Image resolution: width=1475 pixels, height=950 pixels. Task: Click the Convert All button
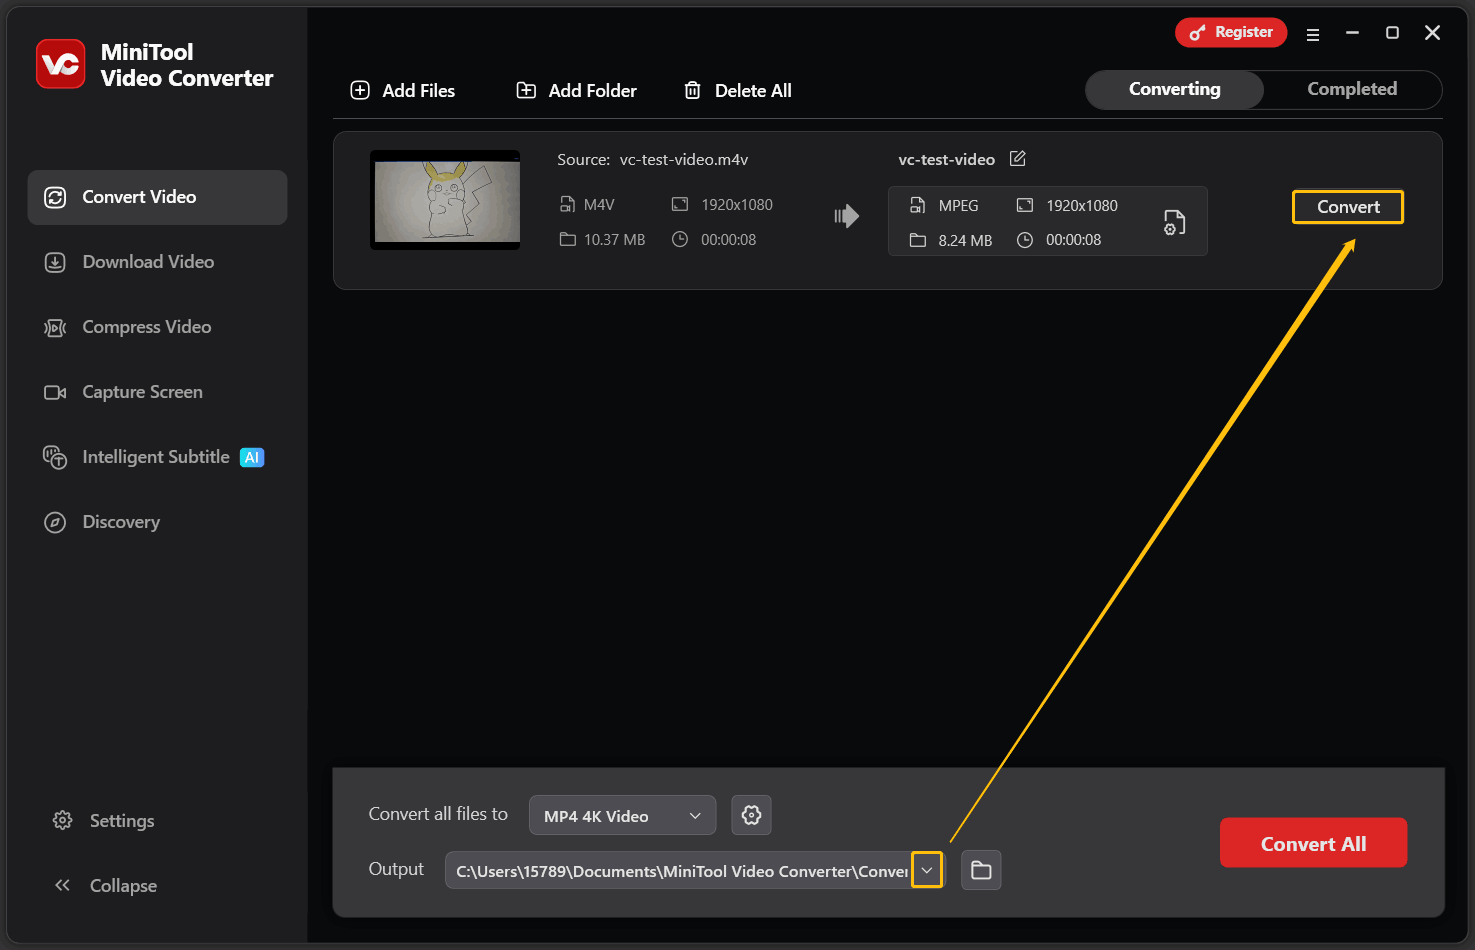tap(1313, 842)
